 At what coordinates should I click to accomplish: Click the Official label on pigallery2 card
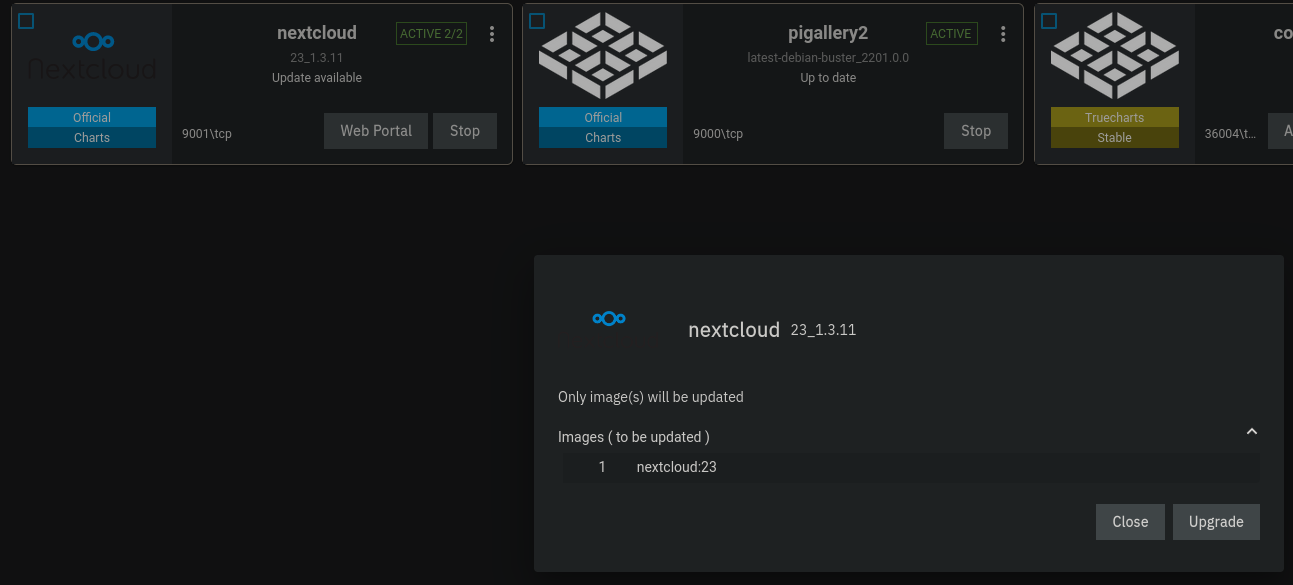603,117
